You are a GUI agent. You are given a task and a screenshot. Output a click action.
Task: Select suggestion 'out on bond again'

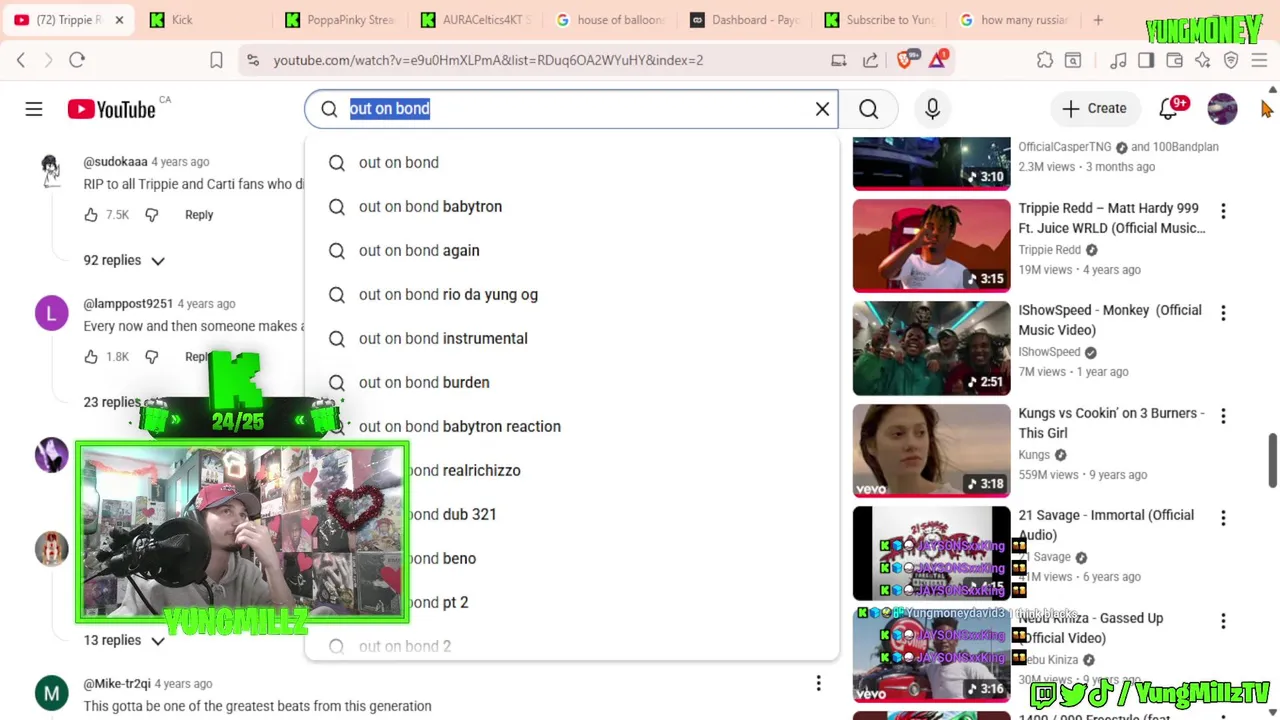(x=572, y=250)
